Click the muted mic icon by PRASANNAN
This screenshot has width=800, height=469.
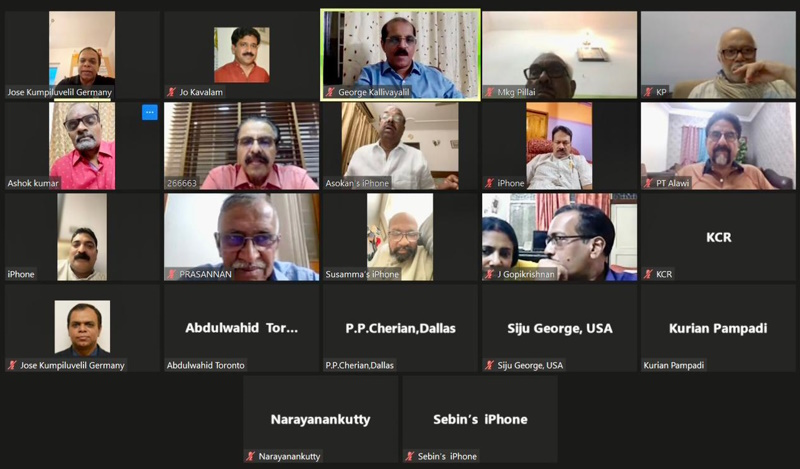[x=171, y=274]
